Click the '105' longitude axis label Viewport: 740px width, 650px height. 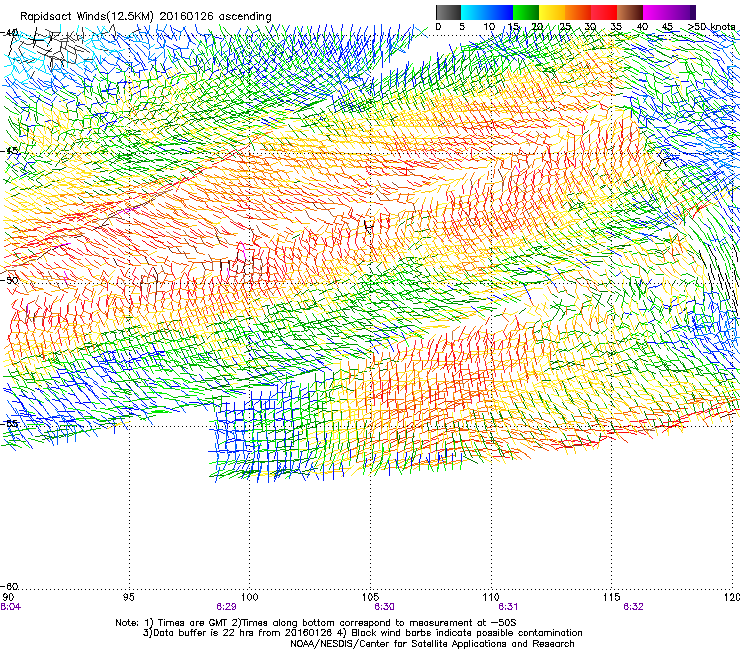click(370, 597)
